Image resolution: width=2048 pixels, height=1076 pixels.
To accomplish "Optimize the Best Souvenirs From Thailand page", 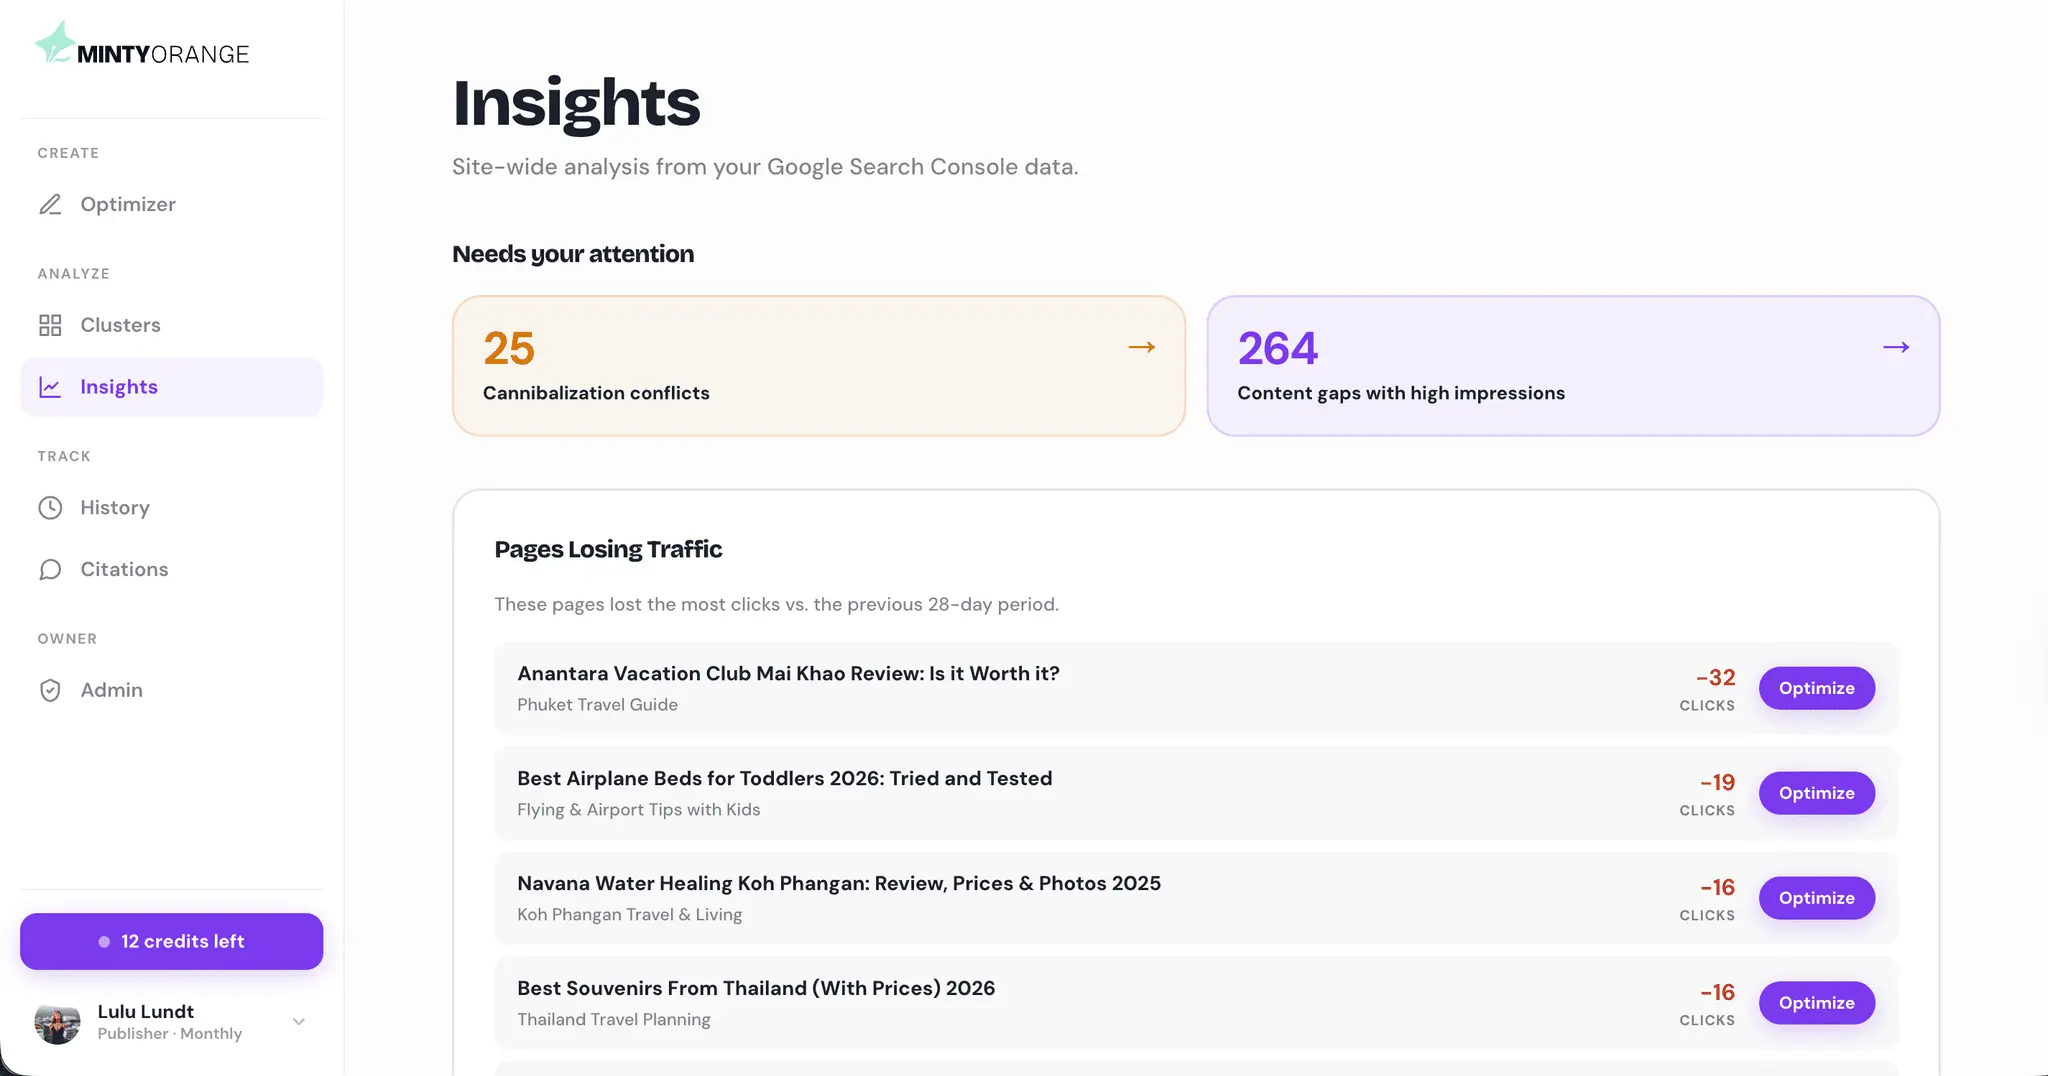I will [1817, 1003].
